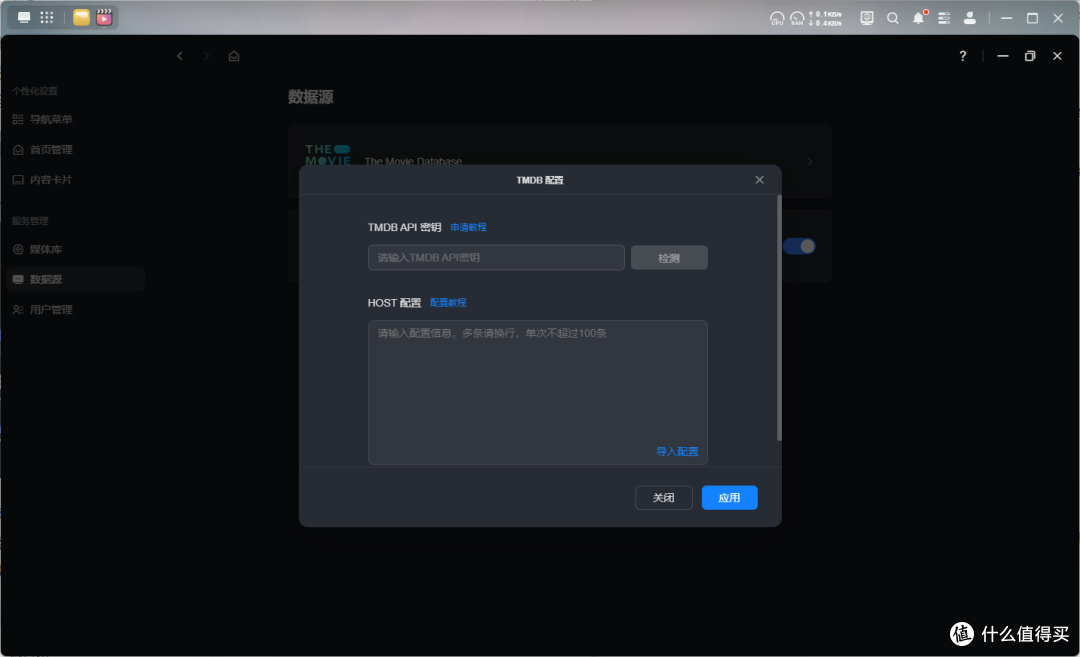The width and height of the screenshot is (1080, 657).
Task: Open the system search magnifier icon
Action: (x=893, y=19)
